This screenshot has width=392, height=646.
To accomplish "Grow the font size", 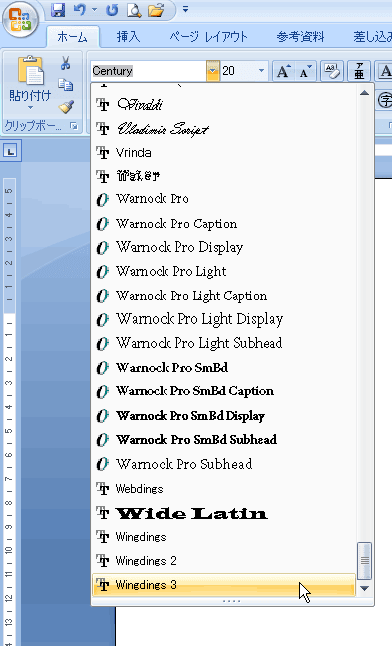I will (284, 71).
